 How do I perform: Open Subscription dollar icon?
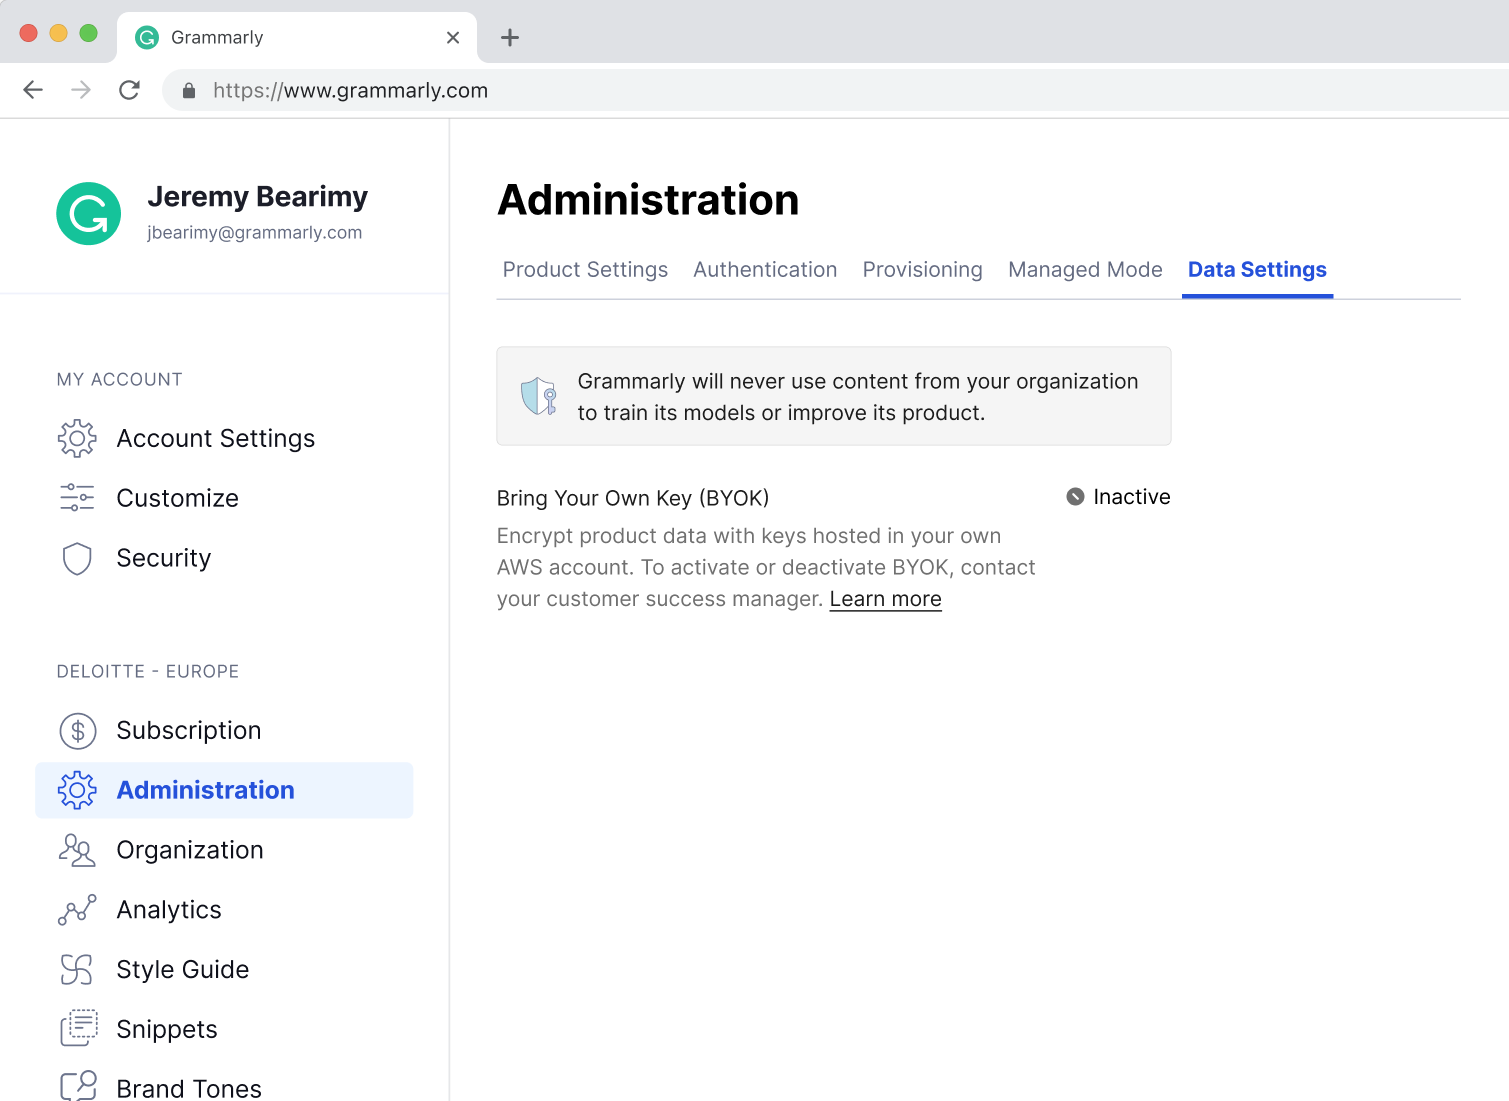coord(77,731)
